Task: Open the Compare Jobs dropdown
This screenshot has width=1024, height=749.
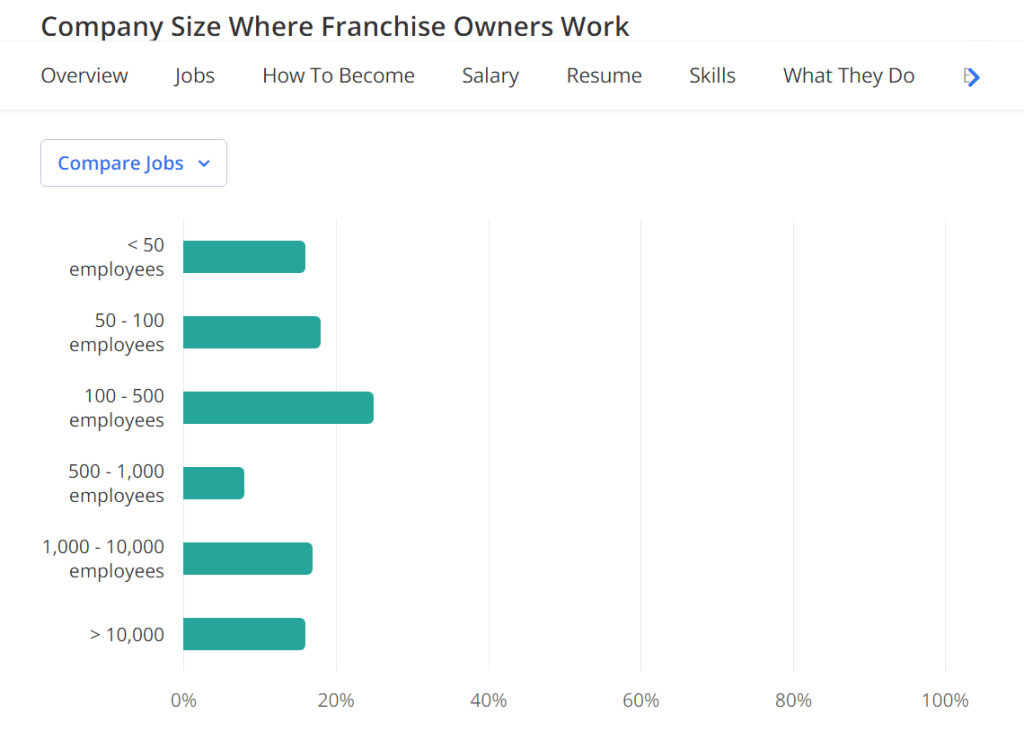Action: coord(133,163)
